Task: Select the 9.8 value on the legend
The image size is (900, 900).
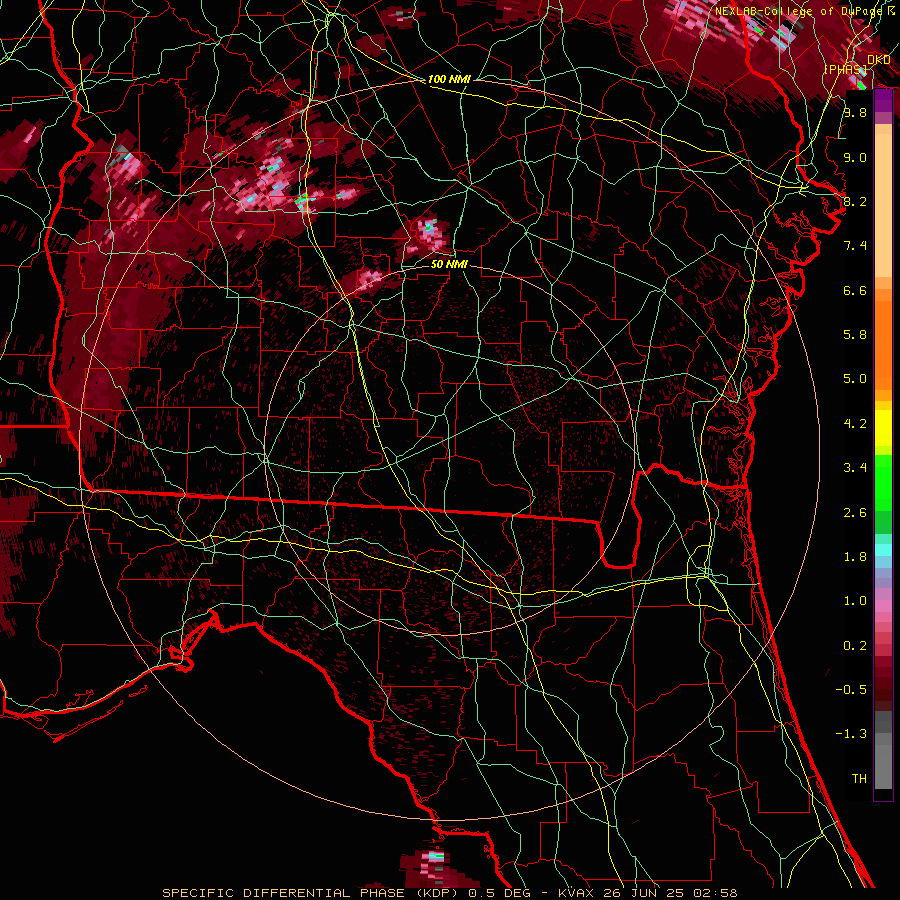Action: [855, 112]
